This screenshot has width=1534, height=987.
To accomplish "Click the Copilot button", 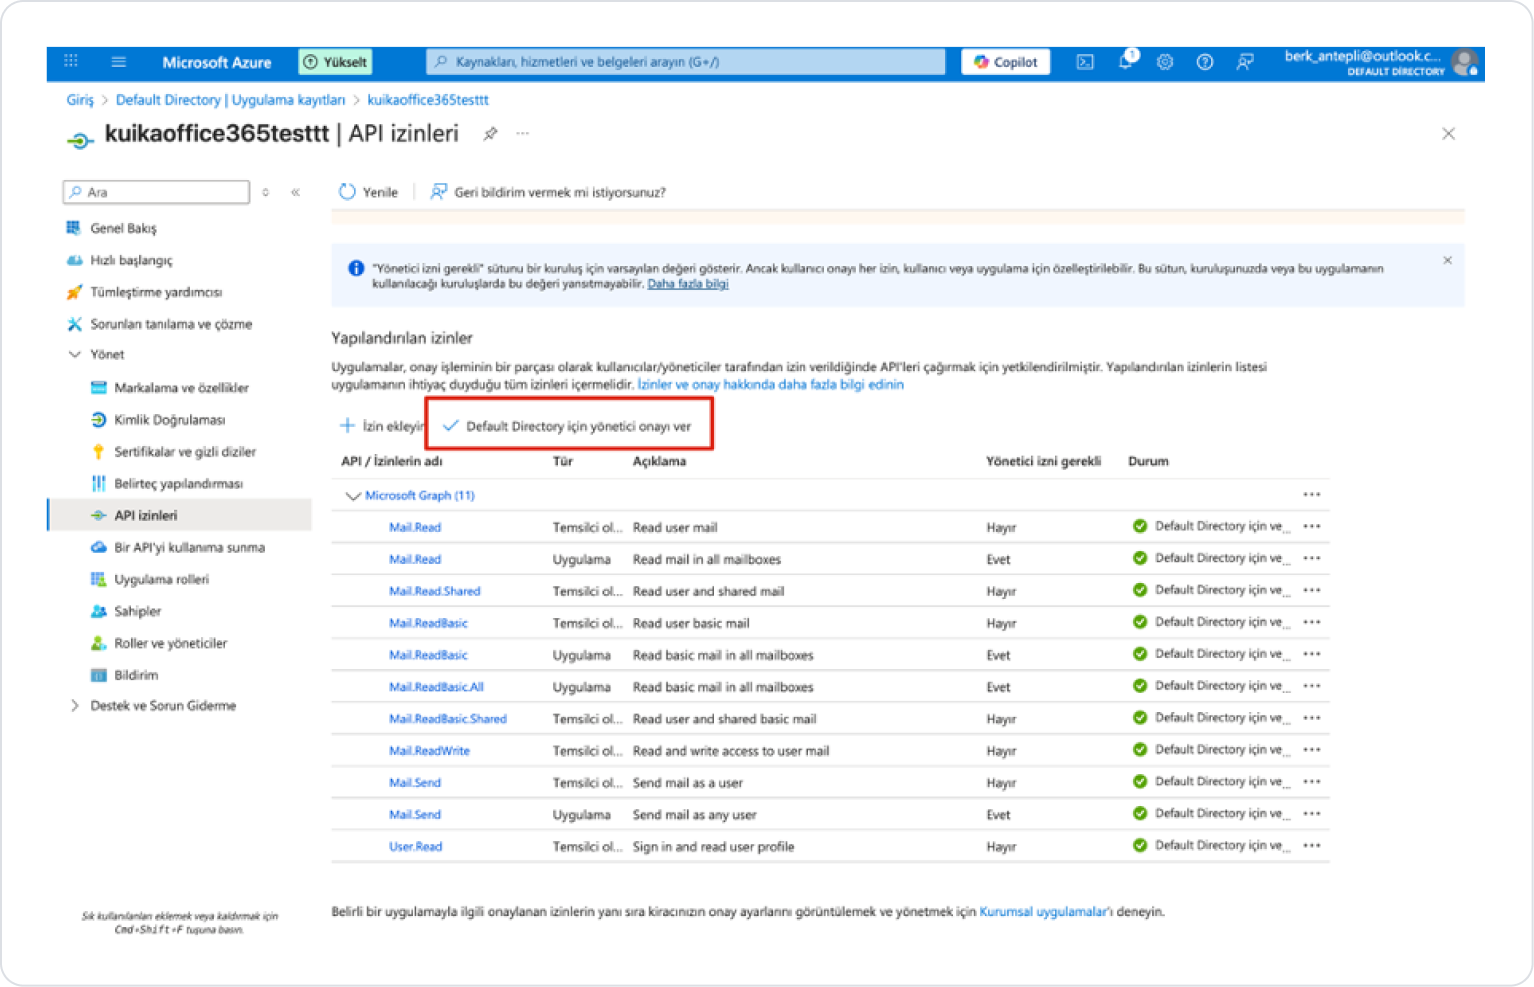I will [x=1006, y=62].
